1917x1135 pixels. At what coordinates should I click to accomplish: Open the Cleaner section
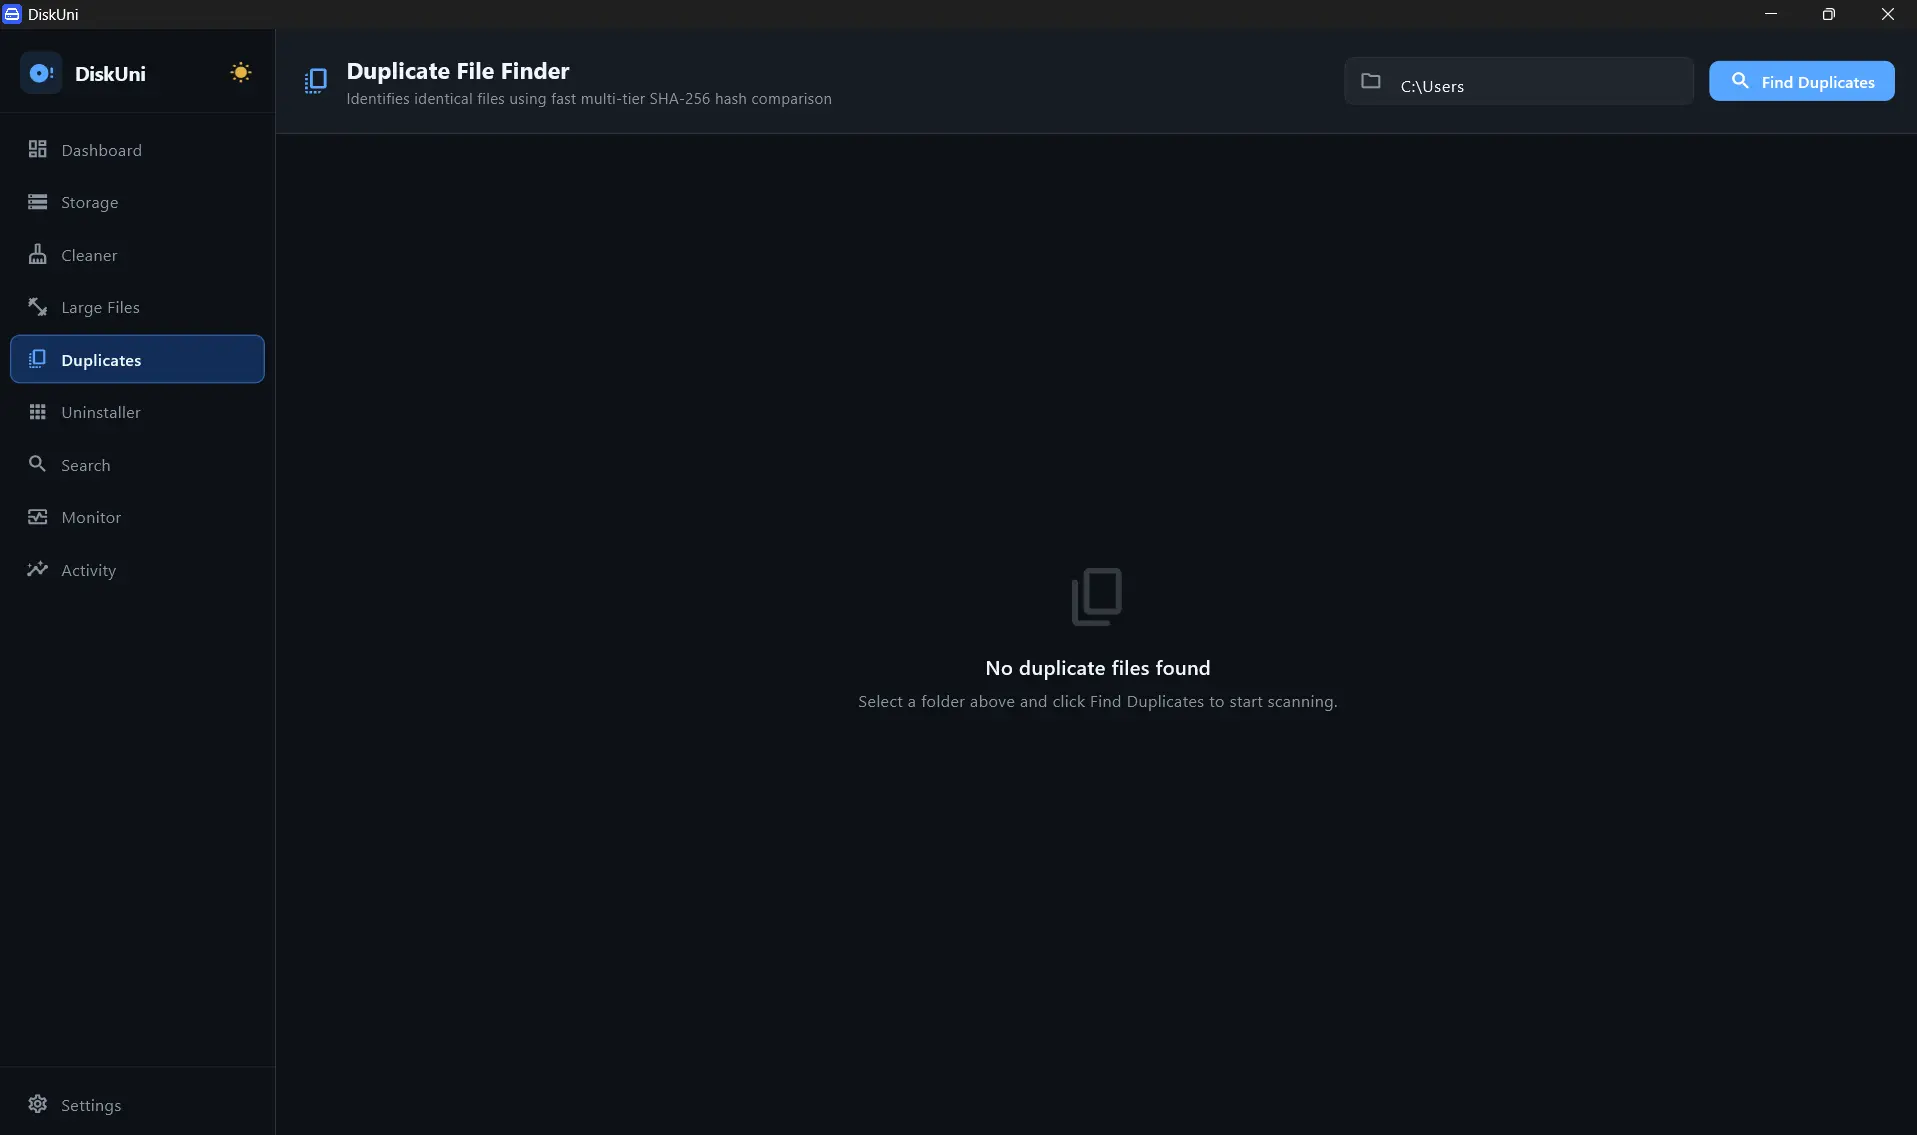[137, 254]
